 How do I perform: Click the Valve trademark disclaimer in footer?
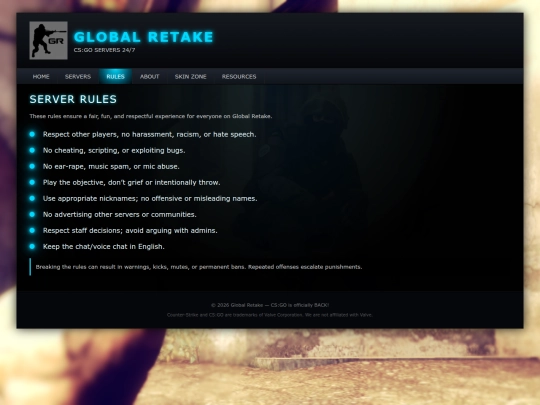(270, 315)
